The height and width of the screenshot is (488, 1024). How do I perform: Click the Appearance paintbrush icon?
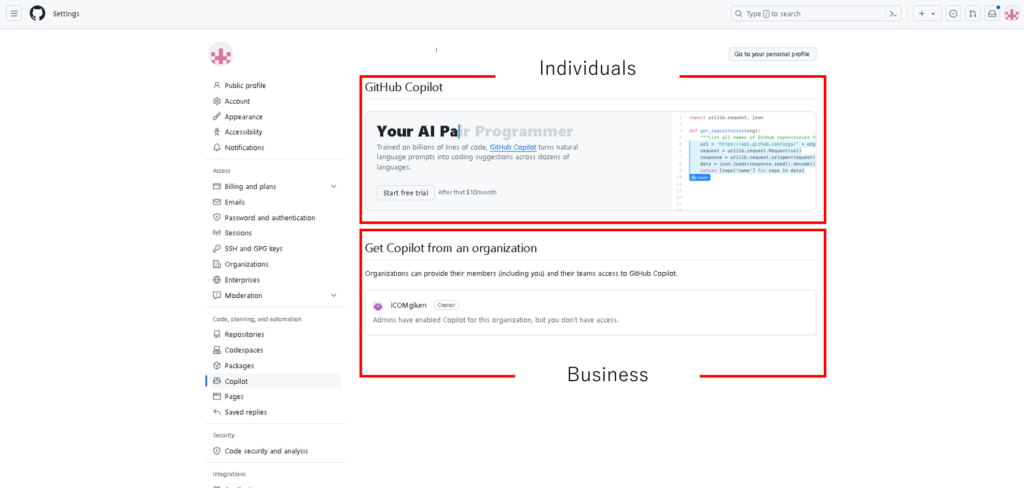point(217,117)
